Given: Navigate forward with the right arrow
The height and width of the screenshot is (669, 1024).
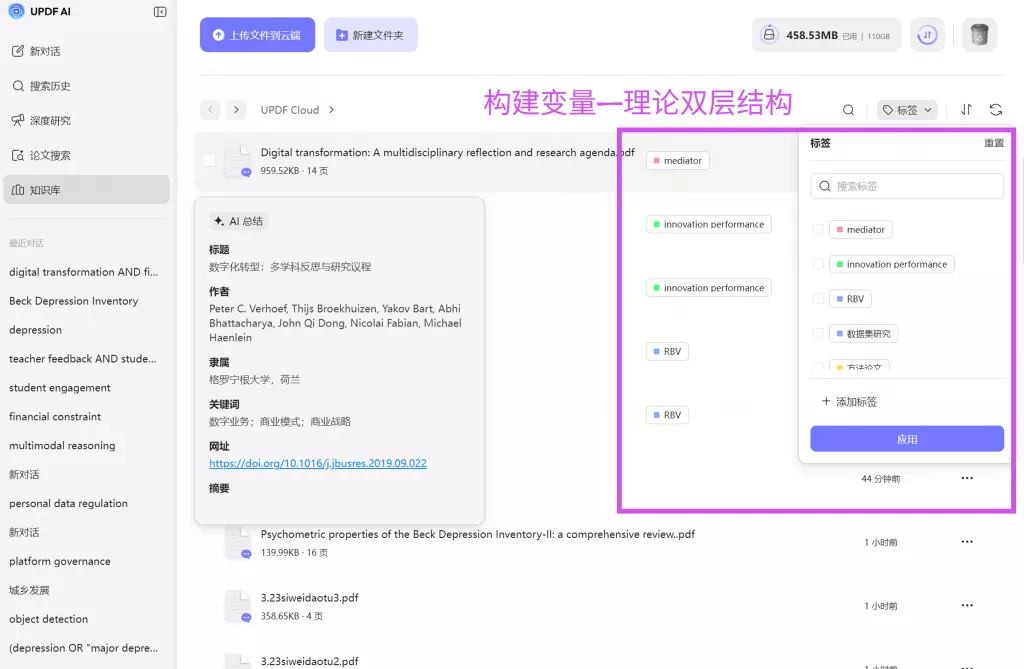Looking at the screenshot, I should 236,110.
